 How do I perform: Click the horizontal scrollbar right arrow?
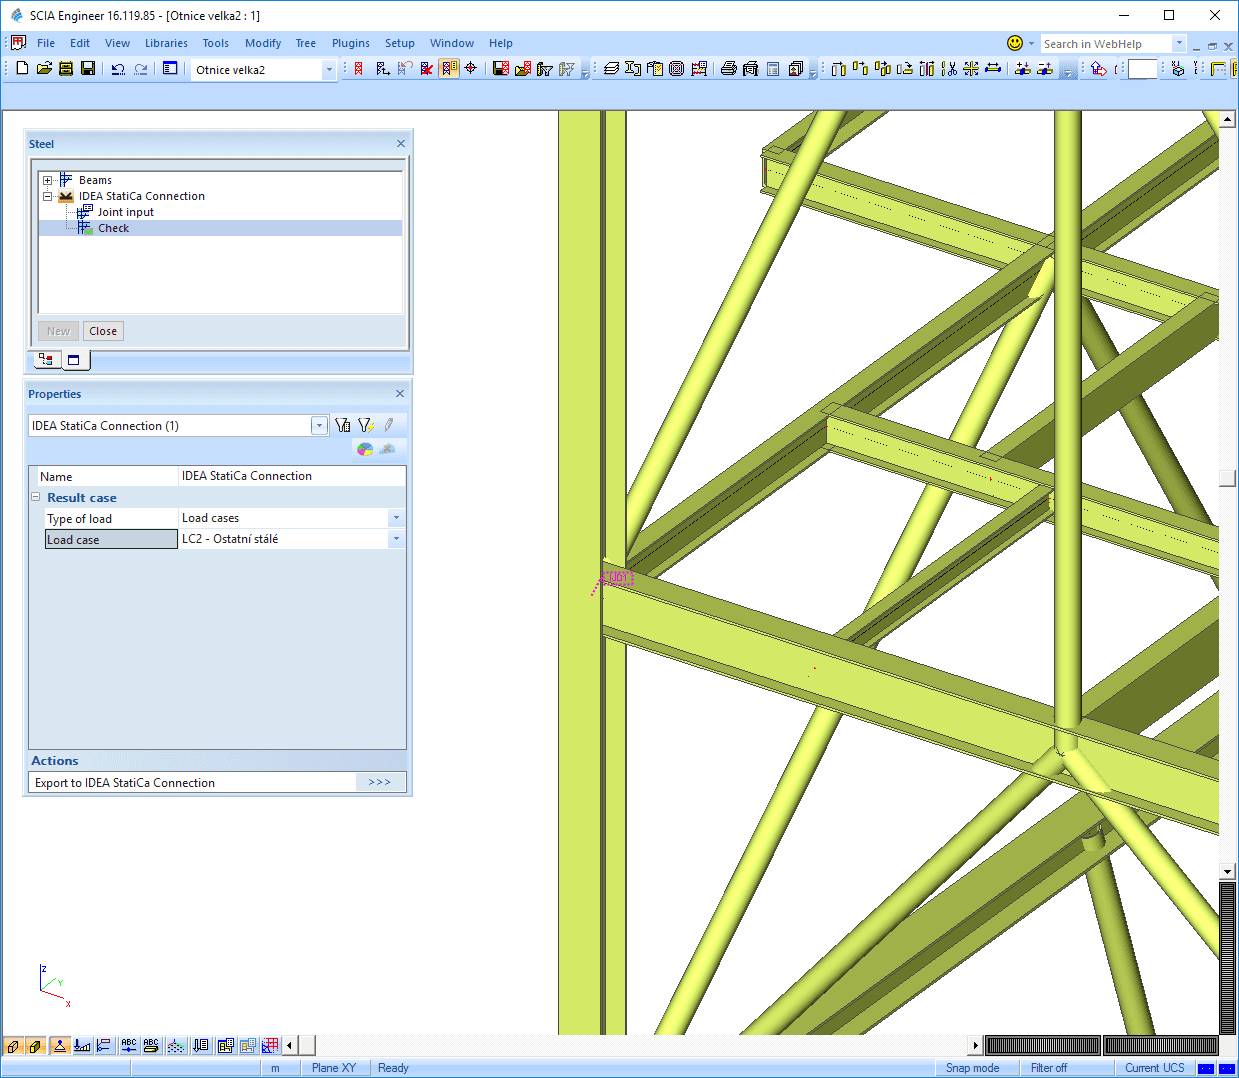[x=976, y=1046]
